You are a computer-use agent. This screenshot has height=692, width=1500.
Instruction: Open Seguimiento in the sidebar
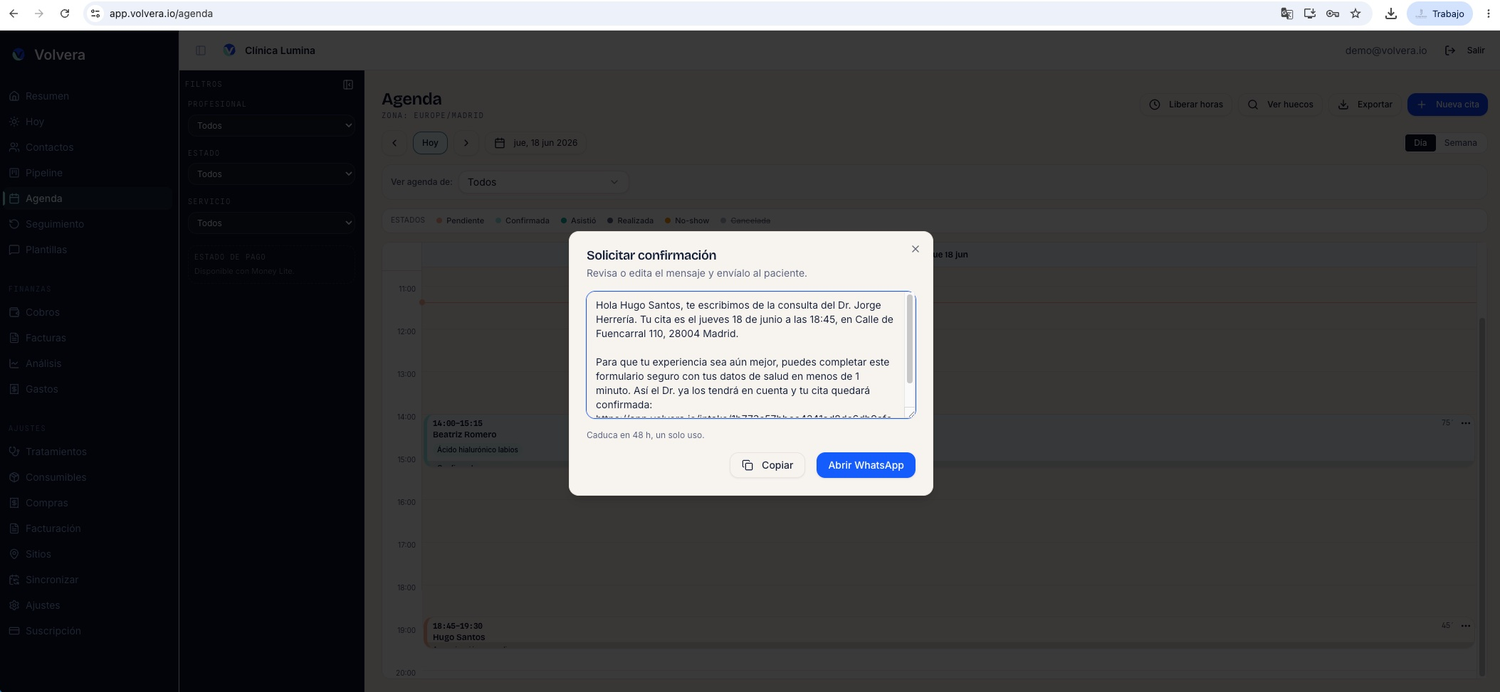click(x=55, y=224)
